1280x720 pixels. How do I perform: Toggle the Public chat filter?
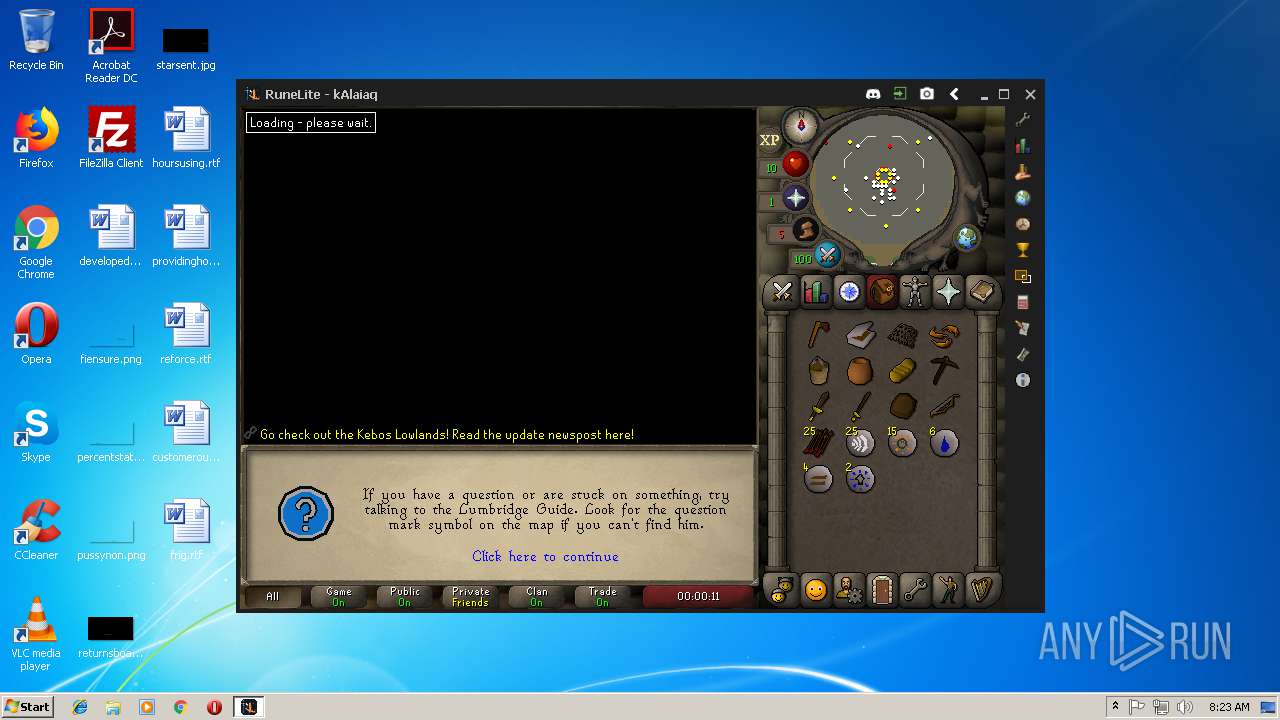(x=404, y=596)
